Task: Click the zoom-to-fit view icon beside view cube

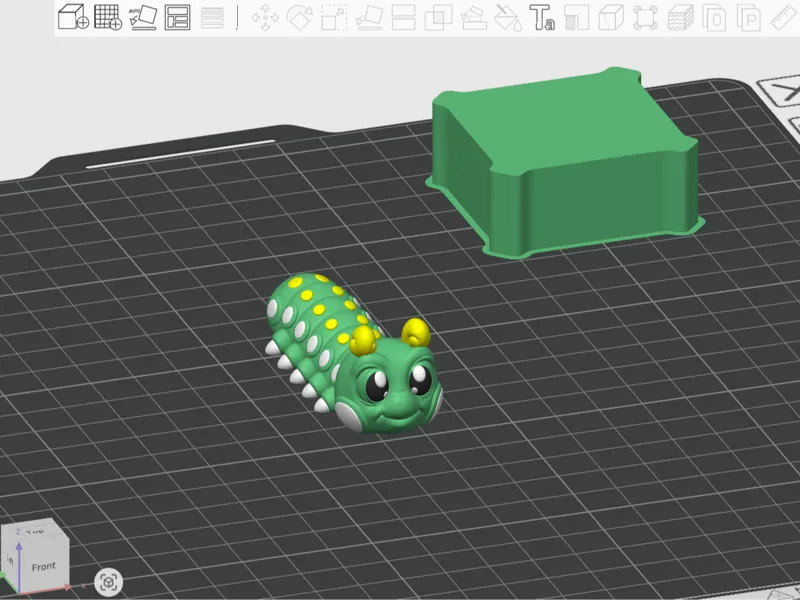Action: pyautogui.click(x=108, y=582)
